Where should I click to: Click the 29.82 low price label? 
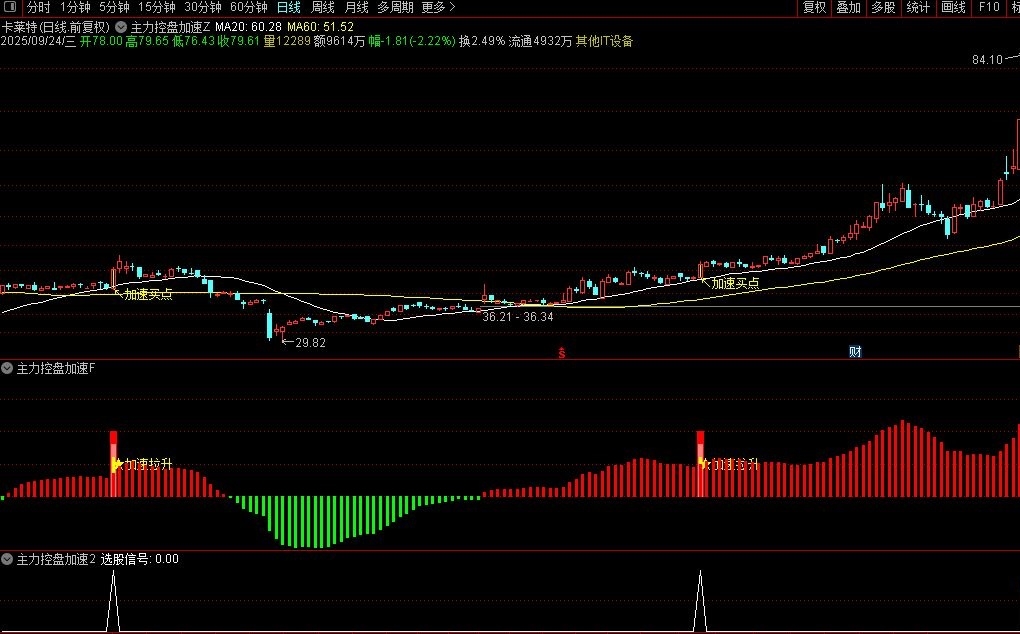(x=310, y=343)
